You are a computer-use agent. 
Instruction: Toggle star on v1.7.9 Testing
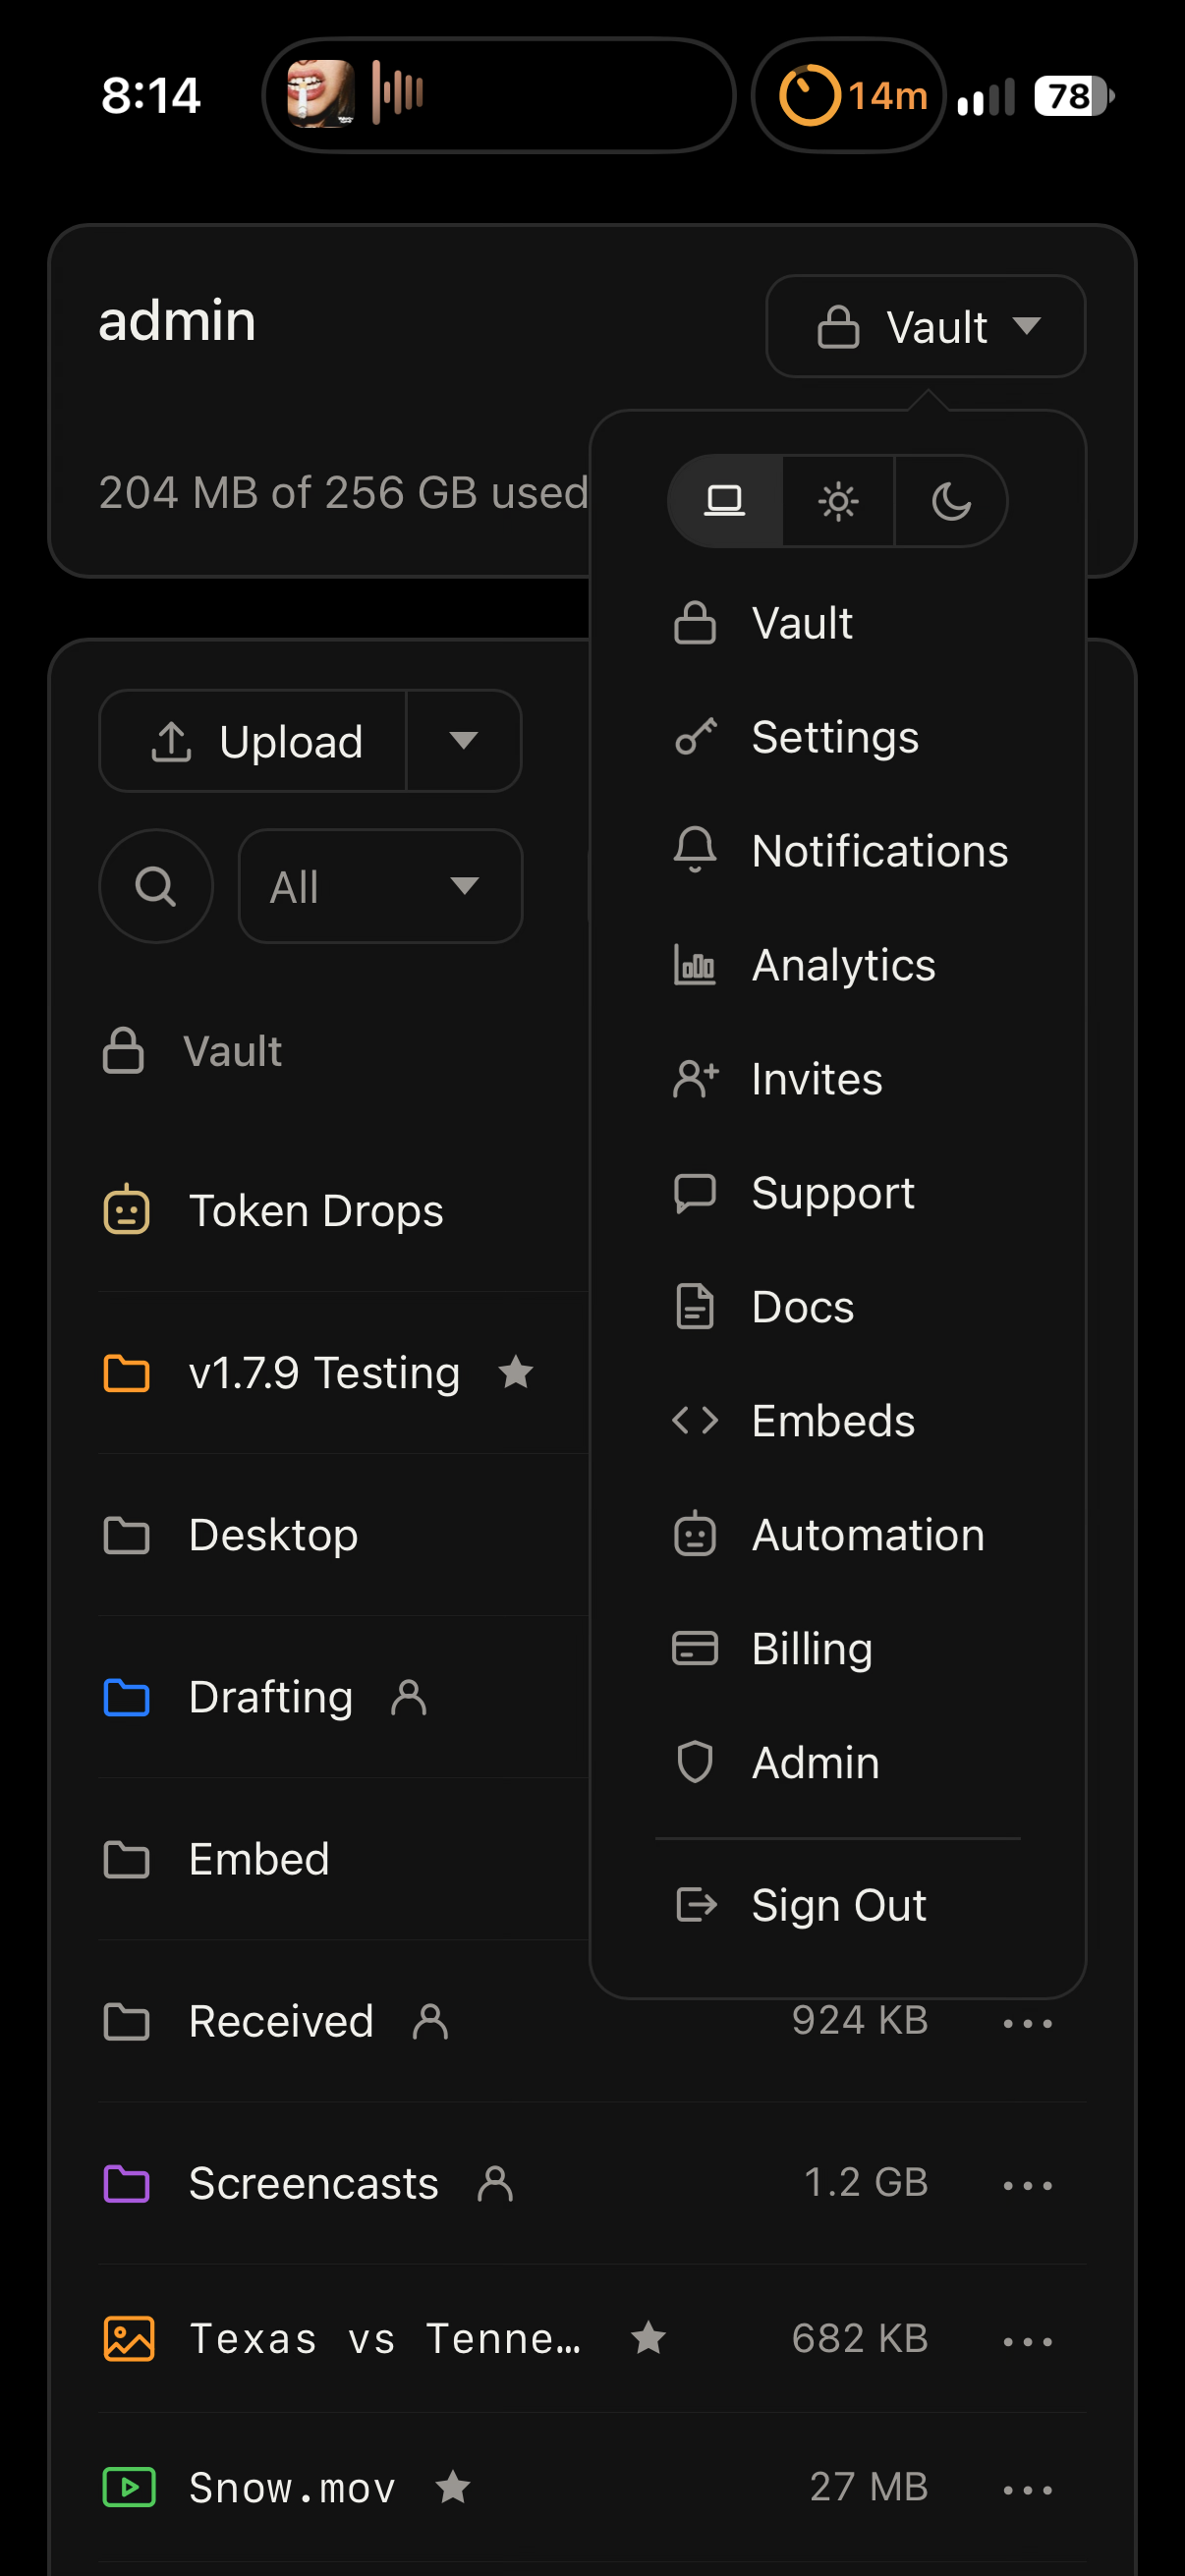[516, 1371]
